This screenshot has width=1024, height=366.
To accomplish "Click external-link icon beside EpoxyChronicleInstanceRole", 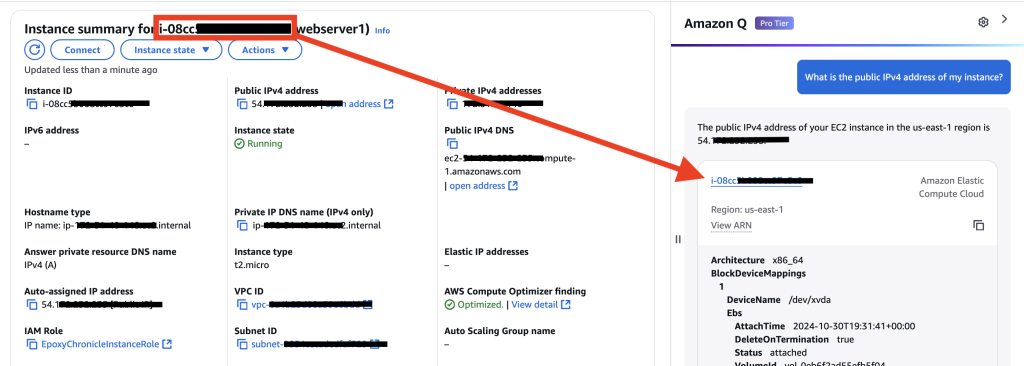I will [x=167, y=344].
